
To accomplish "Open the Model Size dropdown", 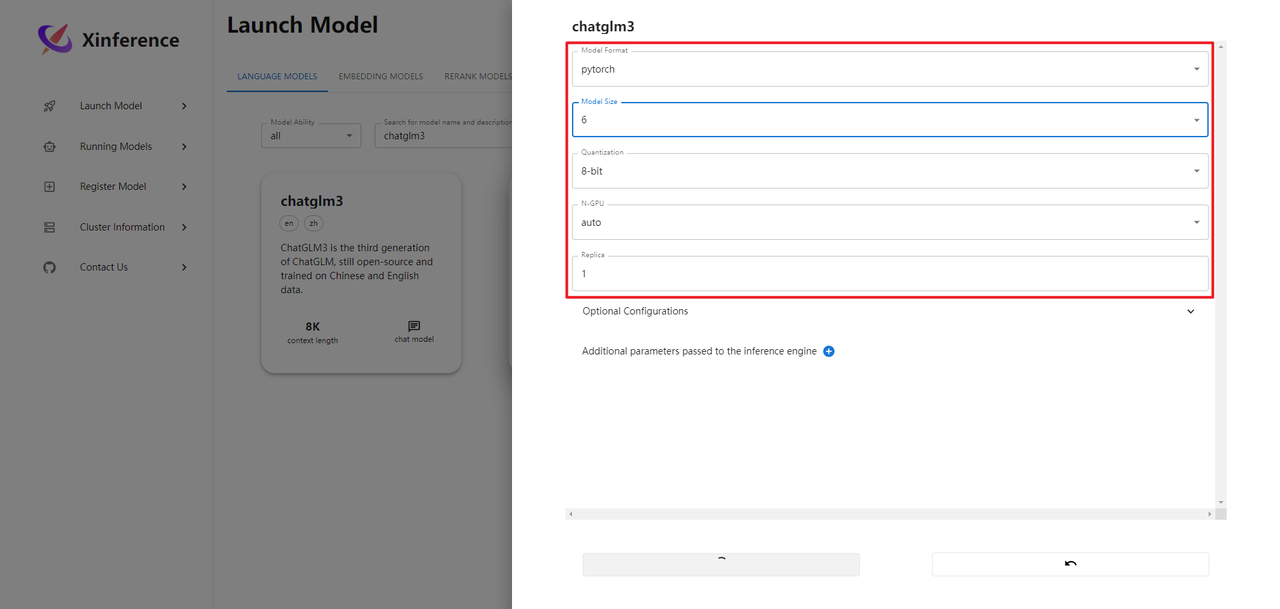I will [889, 120].
